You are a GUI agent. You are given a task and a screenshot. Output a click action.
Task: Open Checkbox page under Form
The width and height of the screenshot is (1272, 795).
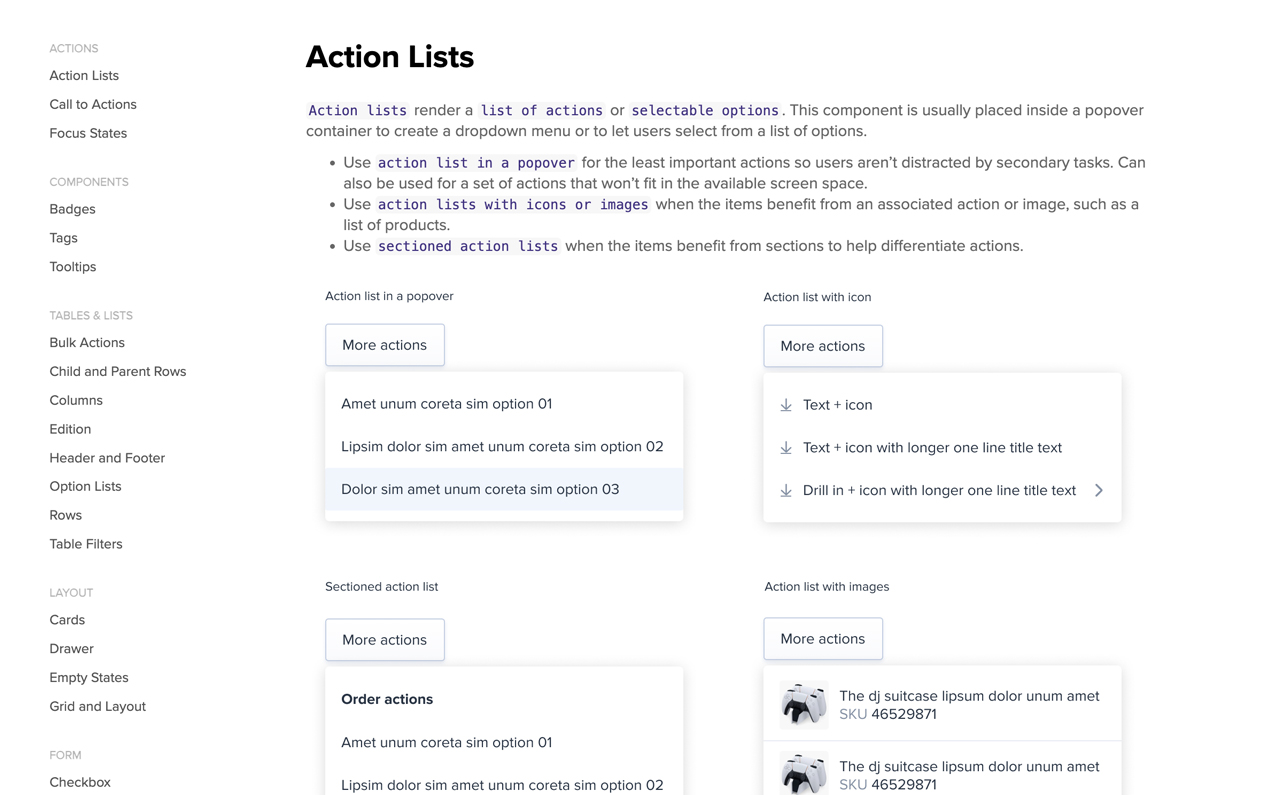coord(80,782)
